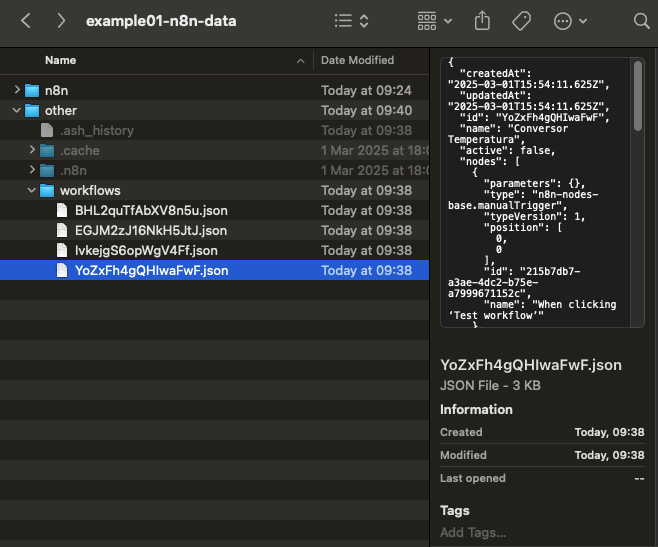Select BHL2quTfAbXV8n5u.json file
Viewport: 658px width, 547px height.
point(214,210)
